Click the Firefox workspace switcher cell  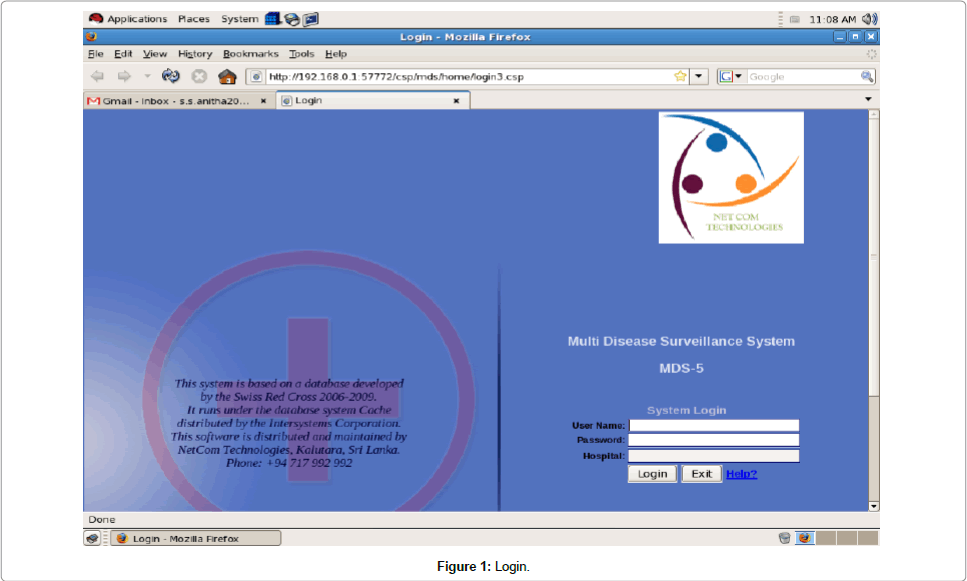[x=805, y=538]
